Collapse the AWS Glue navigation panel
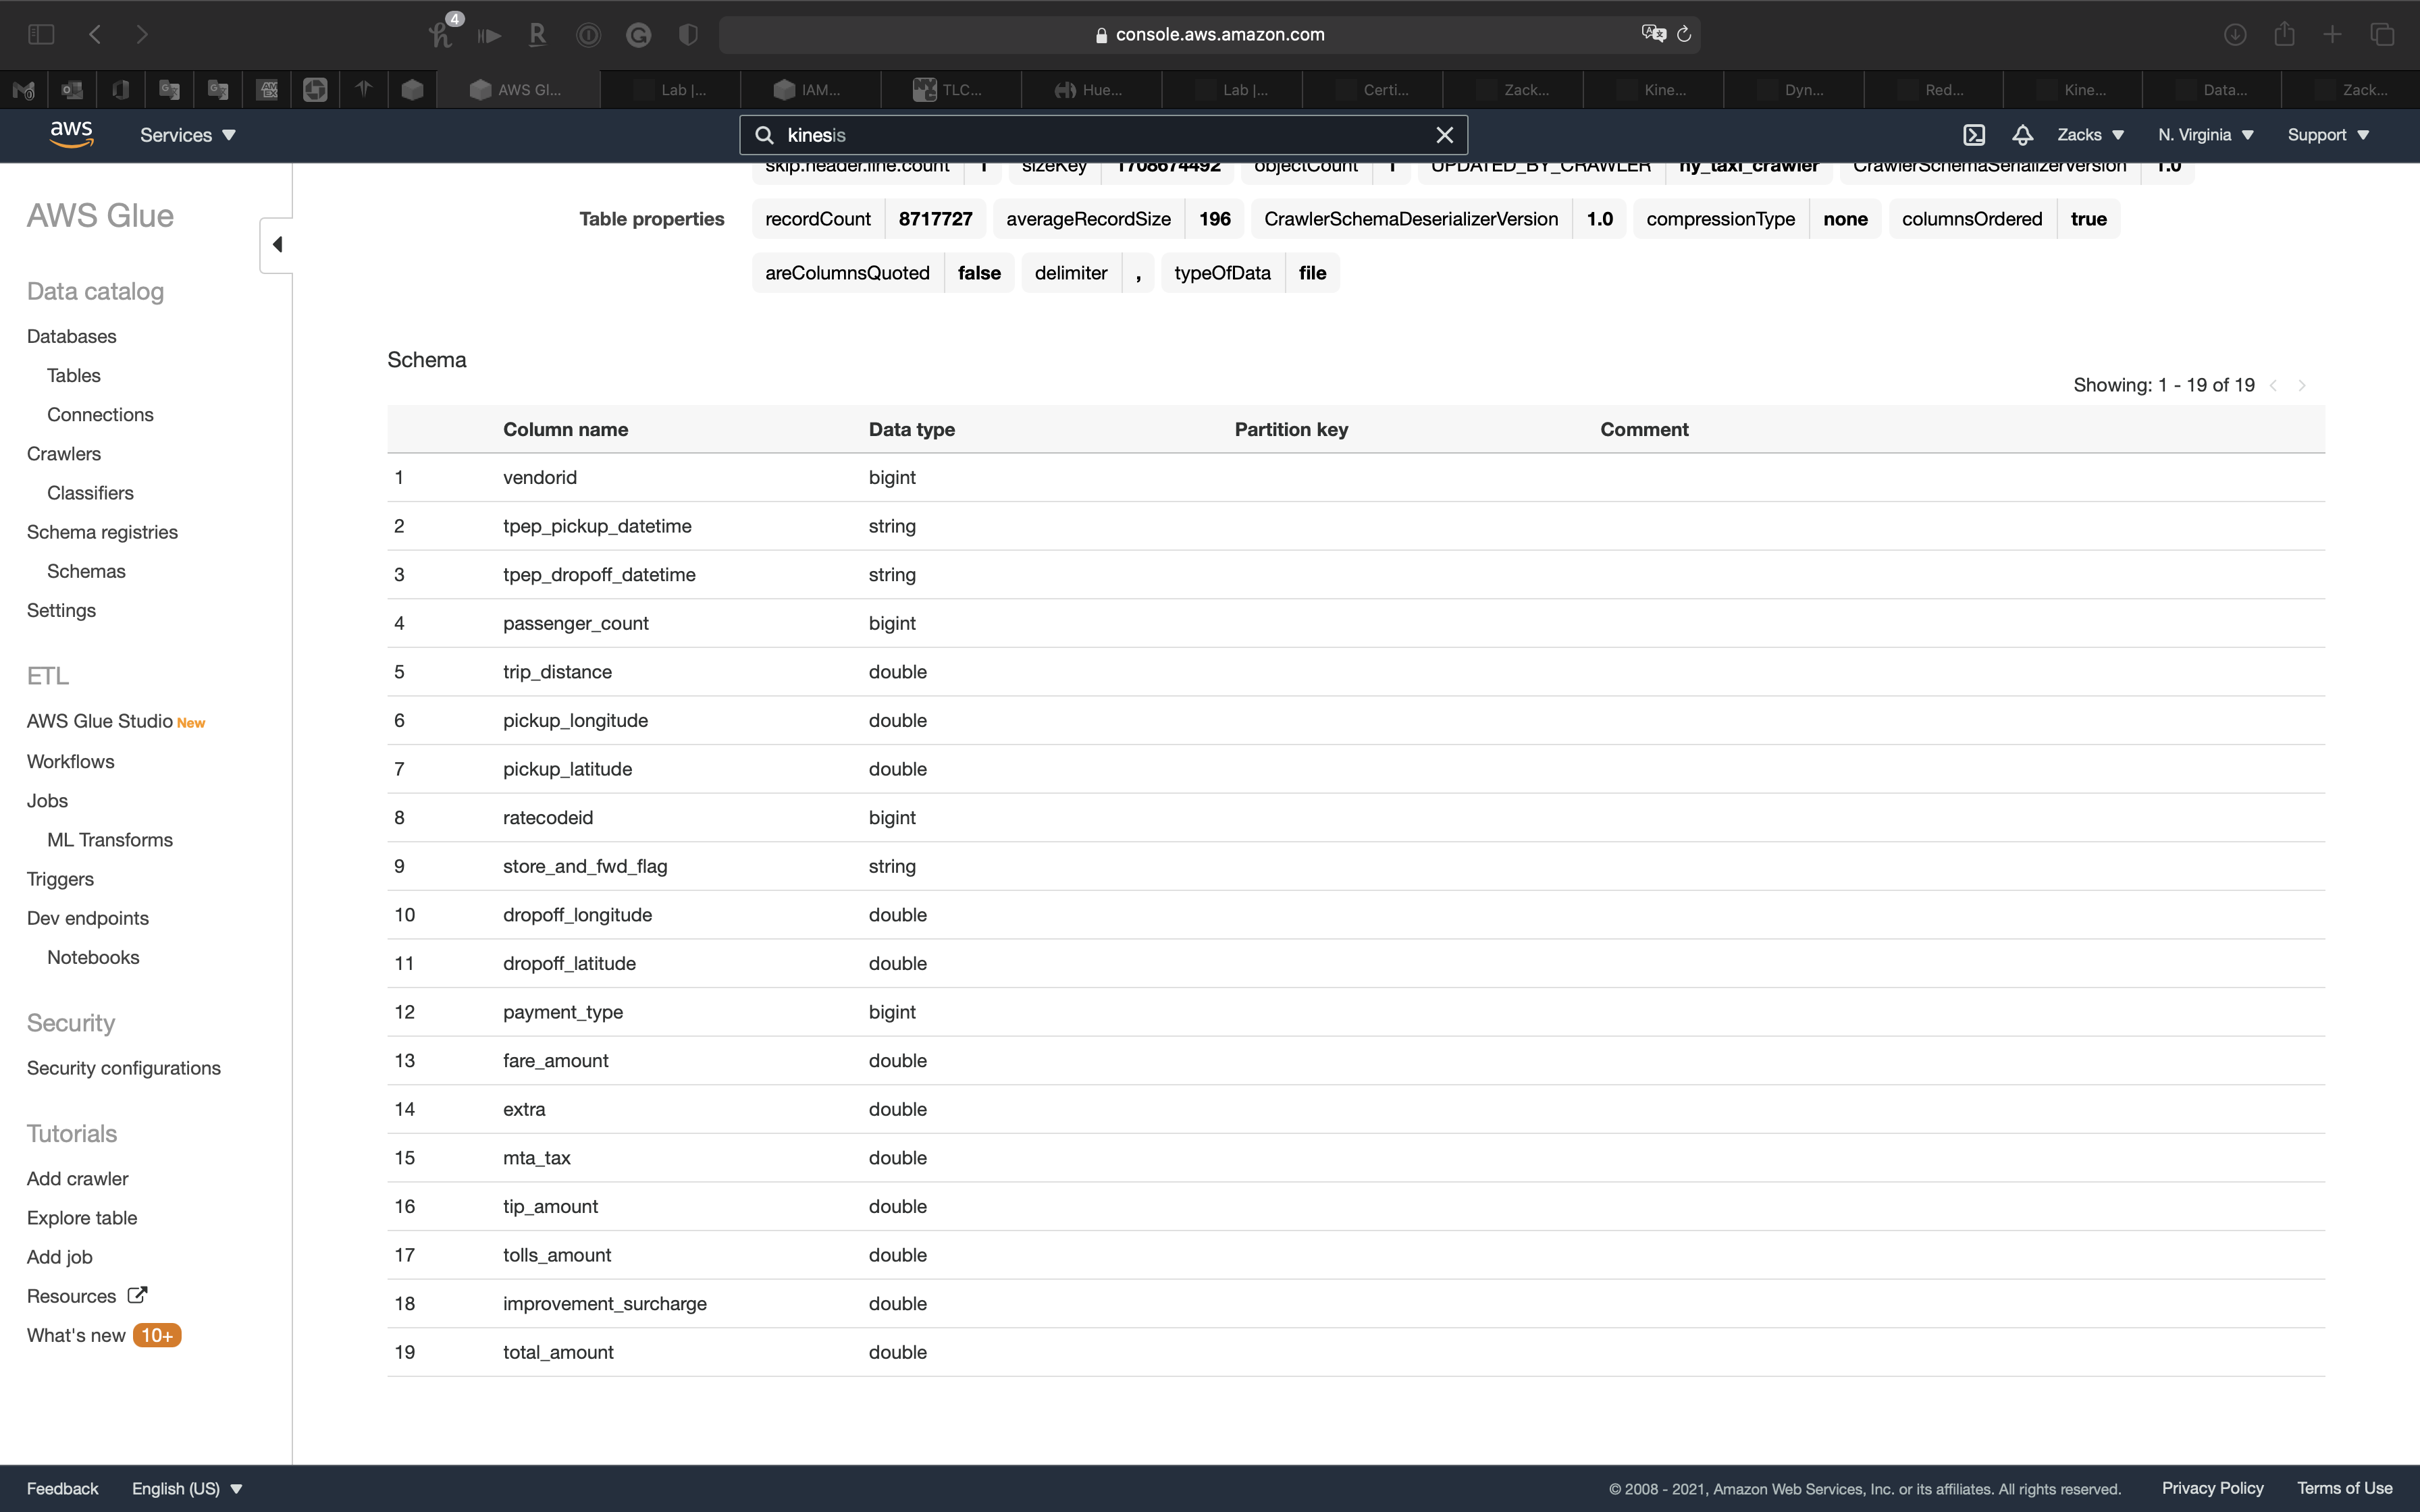2420x1512 pixels. (x=277, y=245)
